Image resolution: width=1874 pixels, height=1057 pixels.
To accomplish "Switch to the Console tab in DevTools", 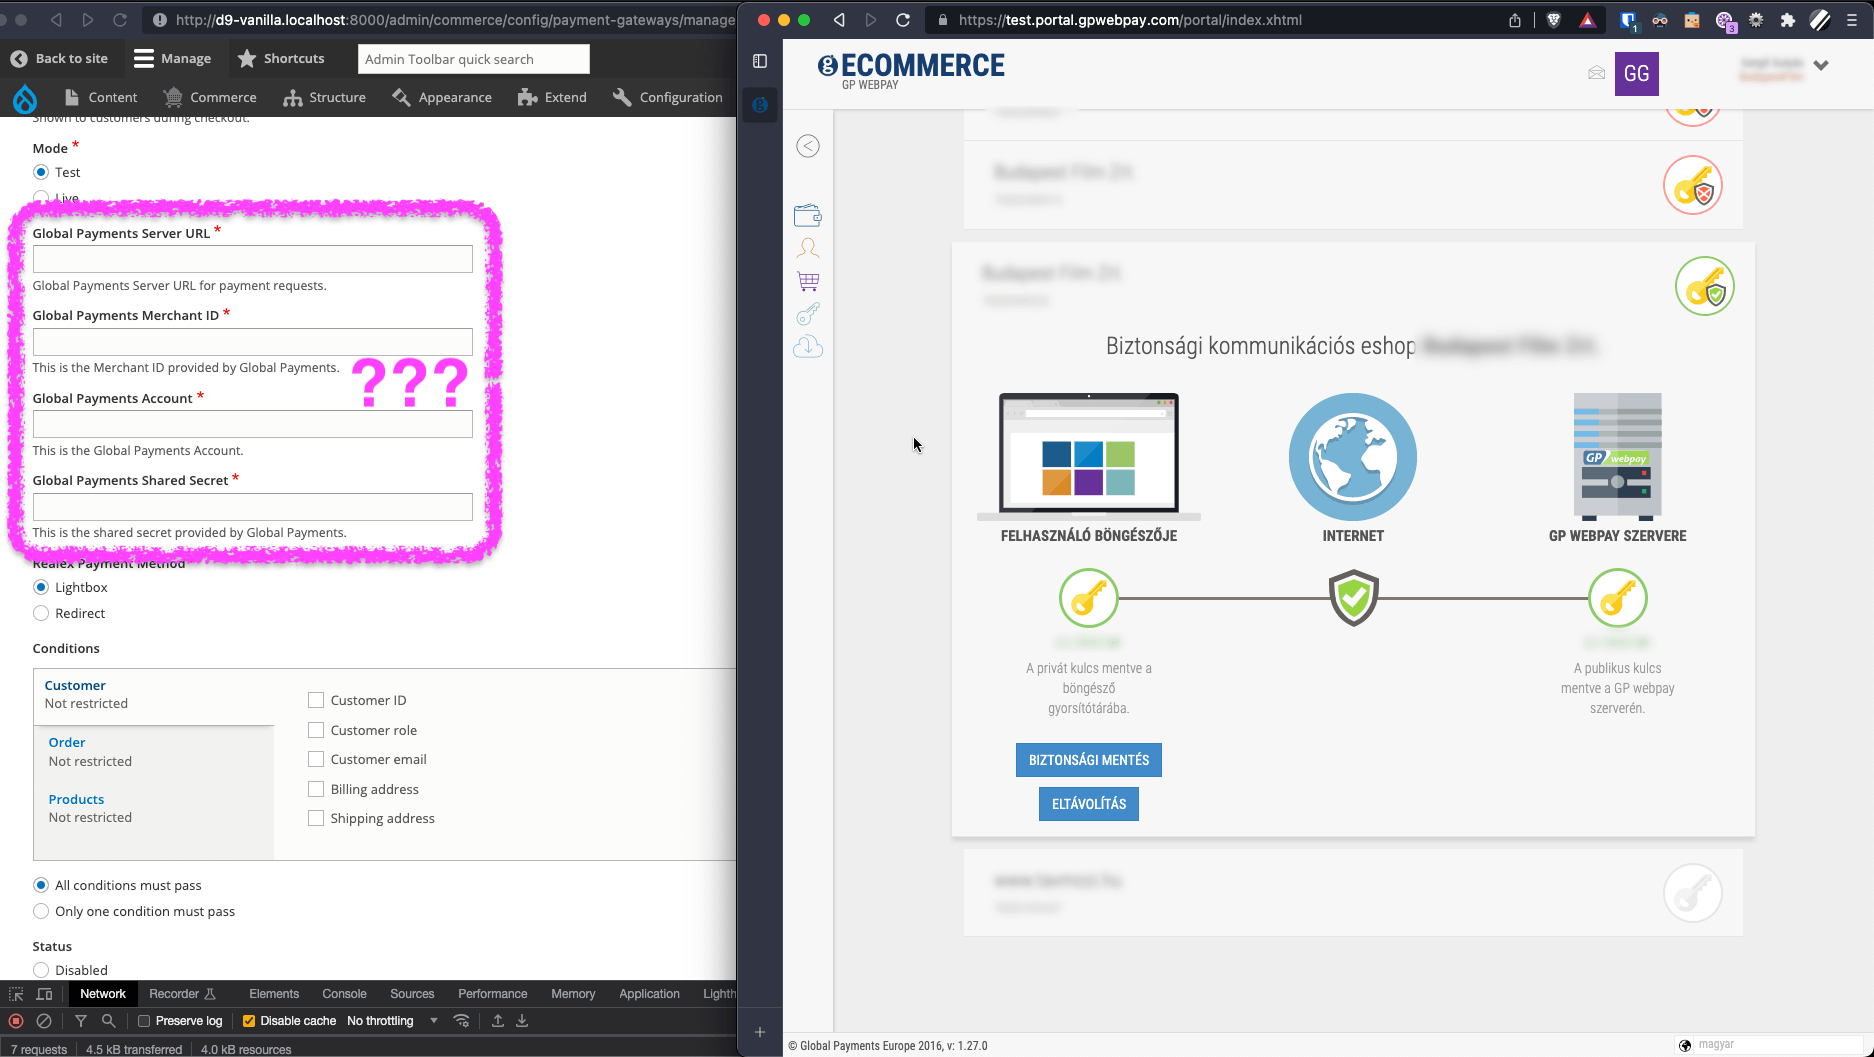I will point(344,994).
